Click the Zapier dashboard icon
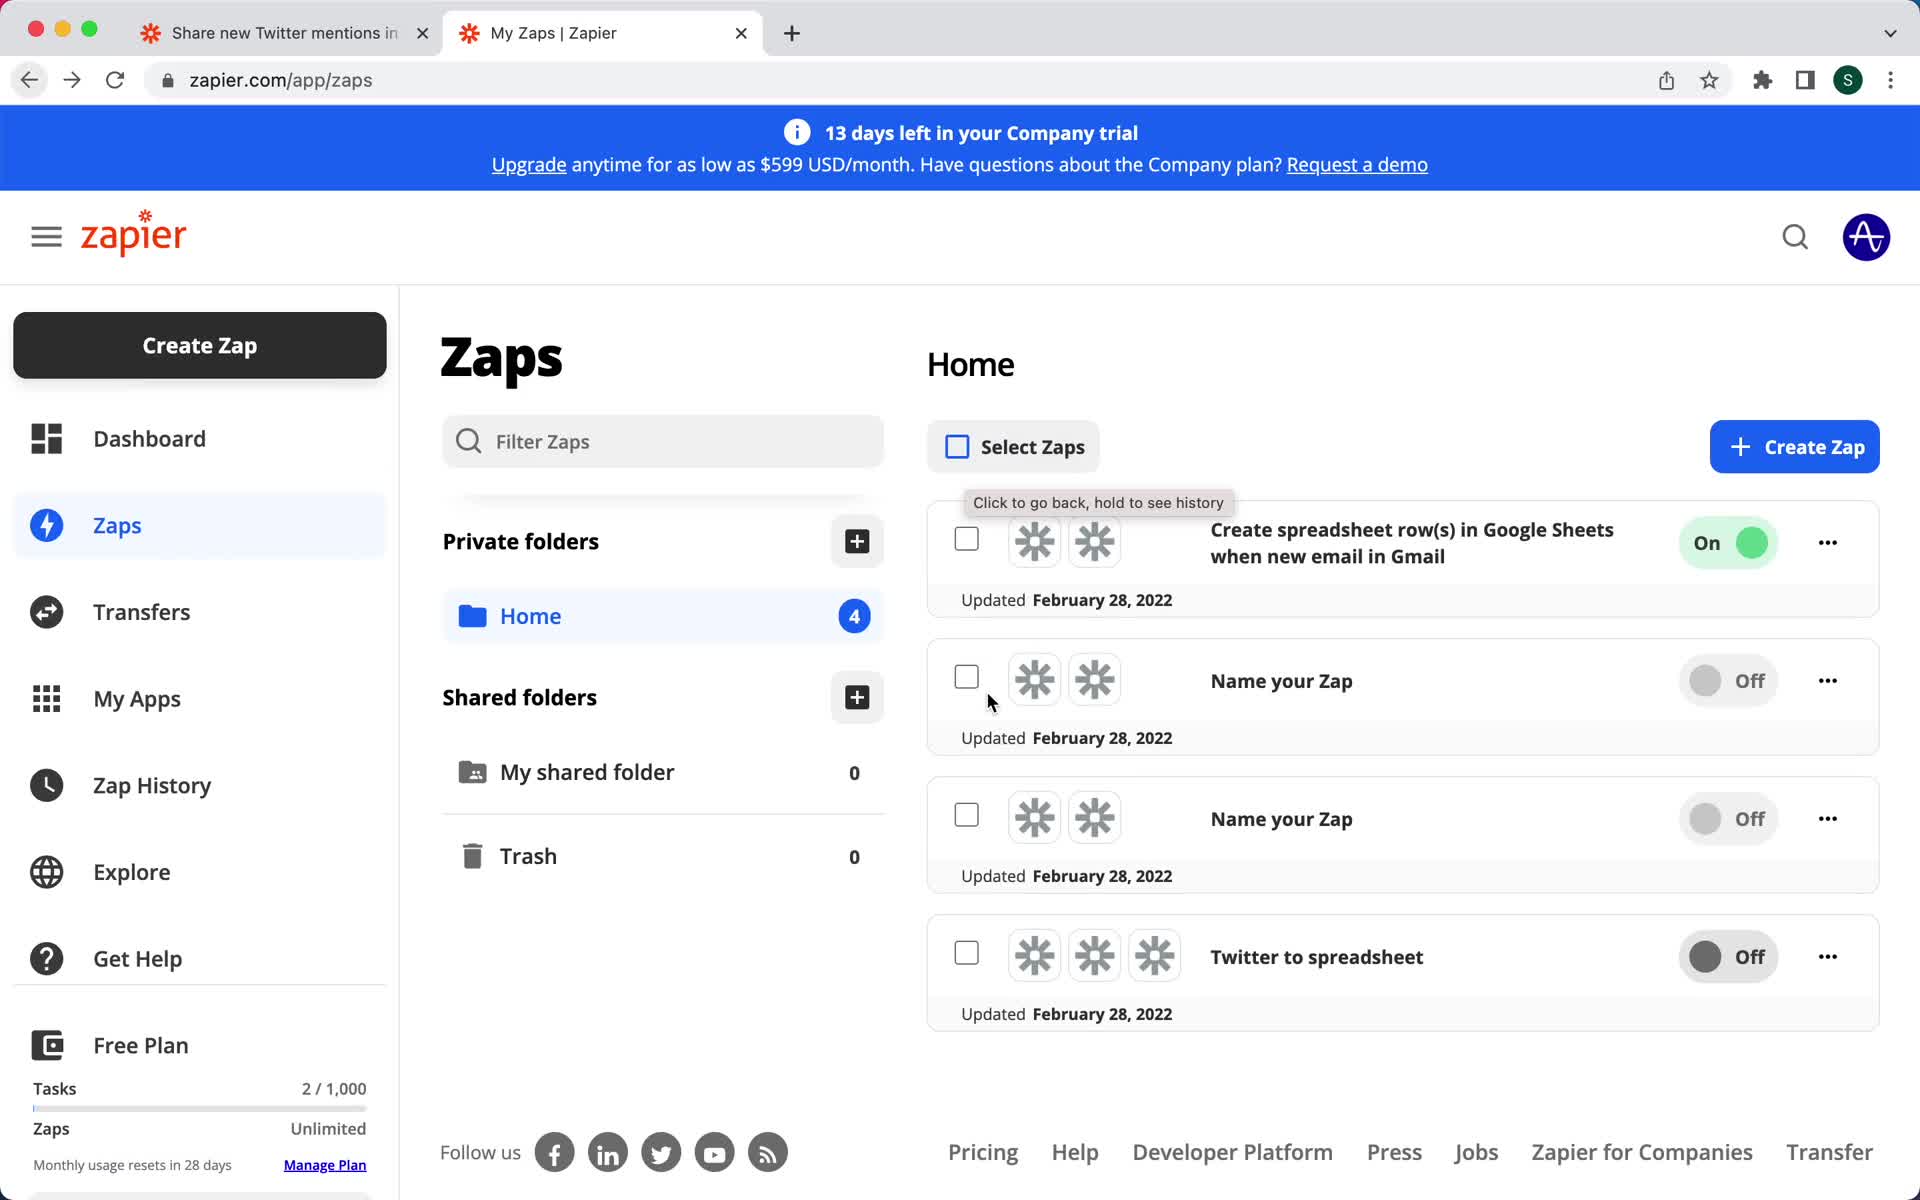This screenshot has height=1200, width=1920. pos(47,438)
